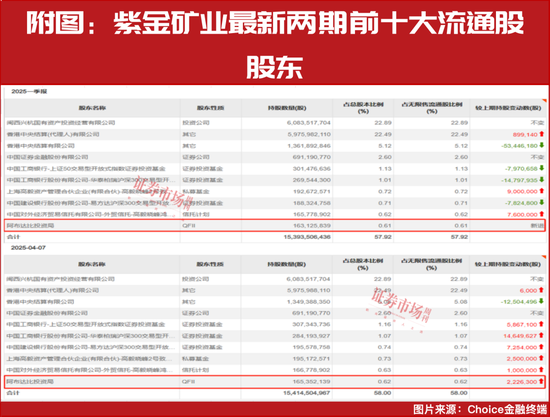Image resolution: width=550 pixels, height=417 pixels.
Task: Click the red up arrow beside 9,000,000
Action: click(x=542, y=191)
